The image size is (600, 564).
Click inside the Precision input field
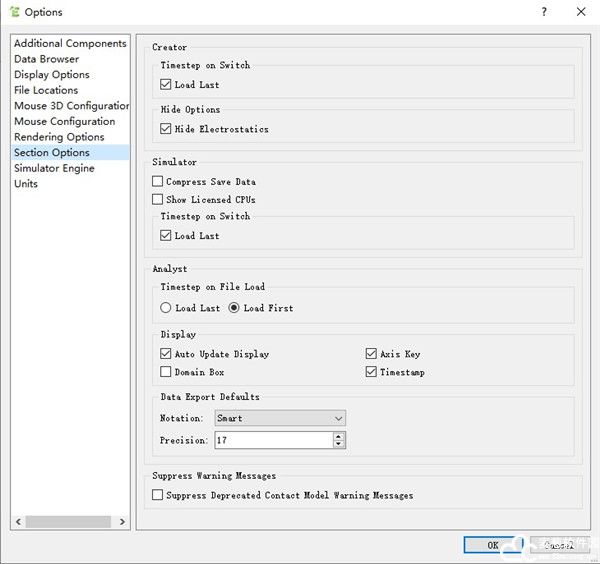pos(272,440)
